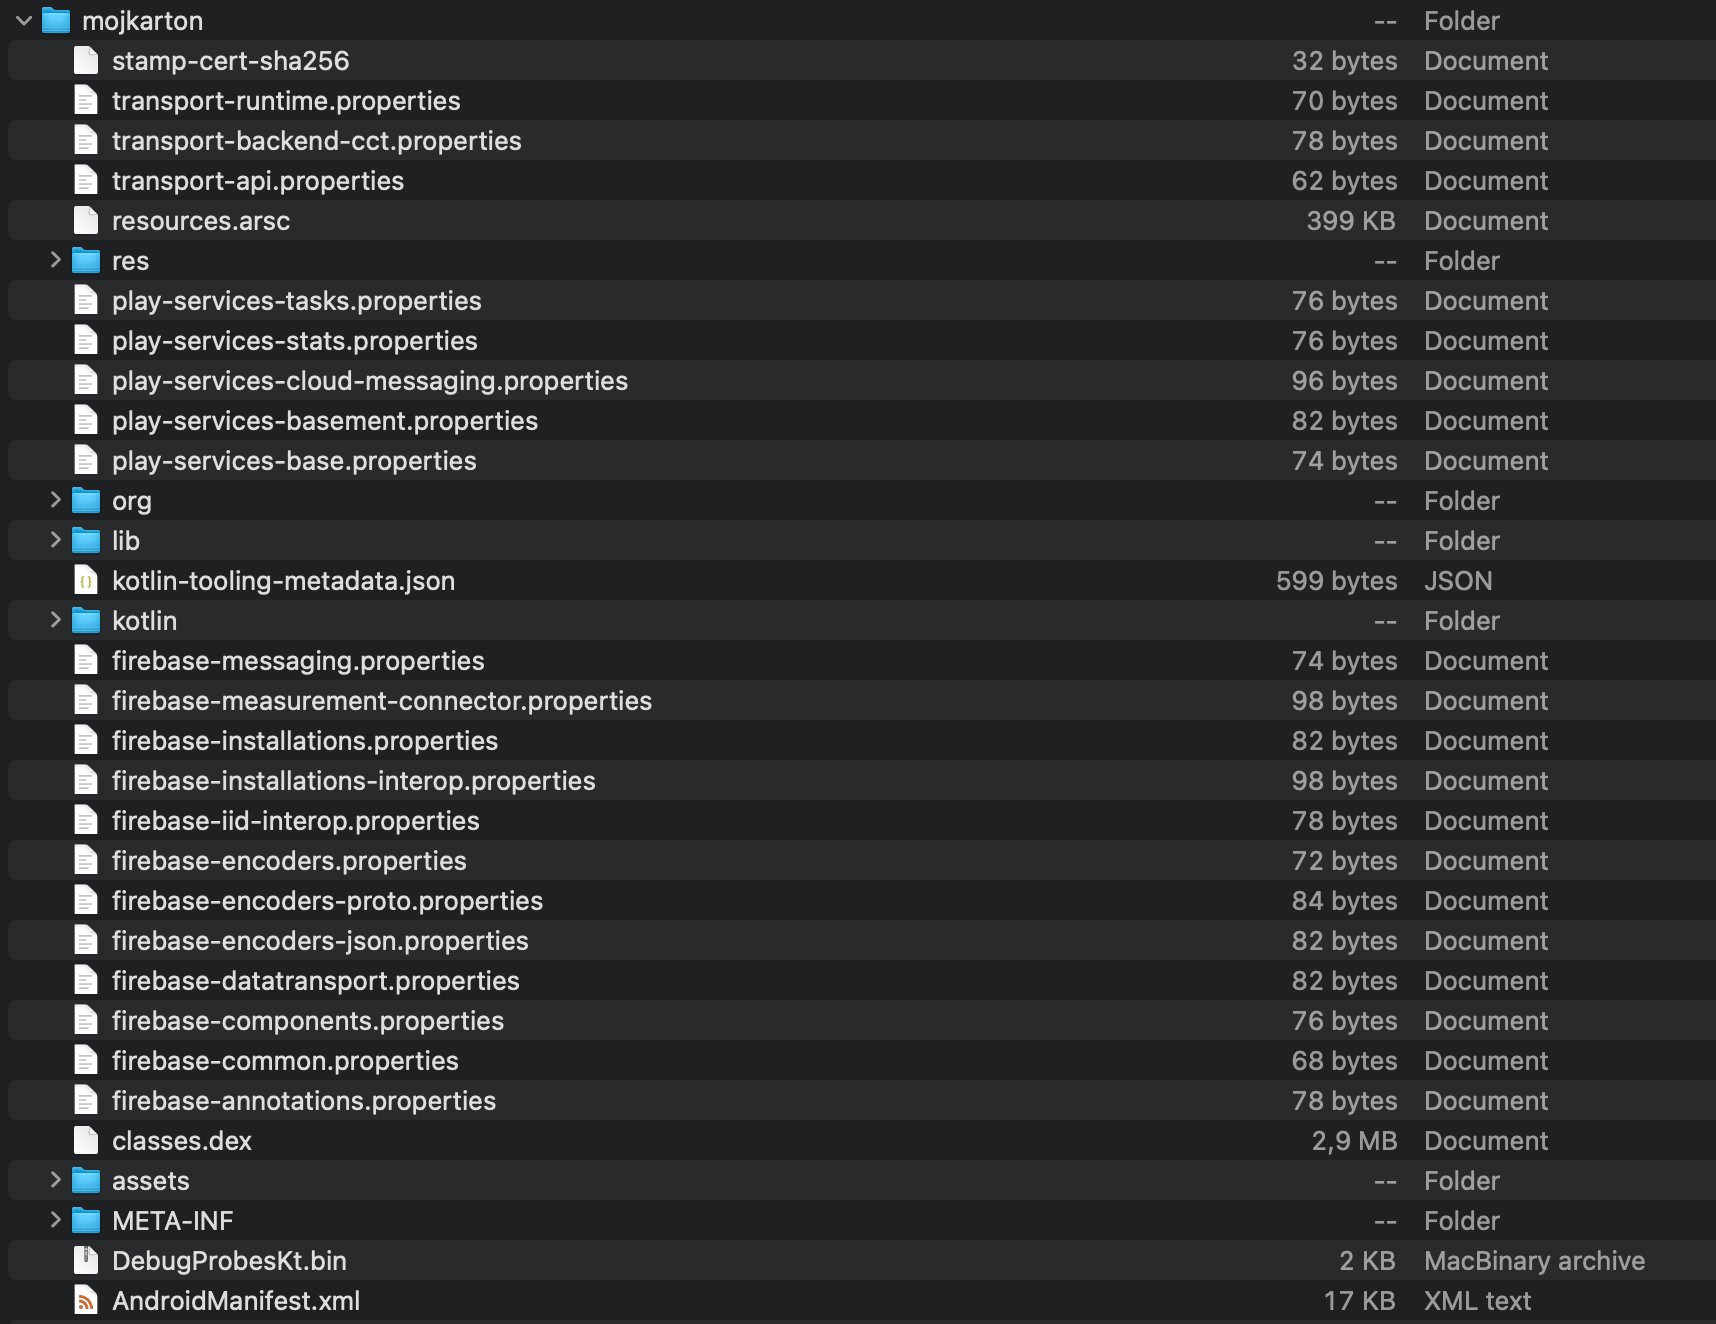Select firebase-annotations.properties file name
Viewport: 1716px width, 1324px height.
[x=304, y=1101]
